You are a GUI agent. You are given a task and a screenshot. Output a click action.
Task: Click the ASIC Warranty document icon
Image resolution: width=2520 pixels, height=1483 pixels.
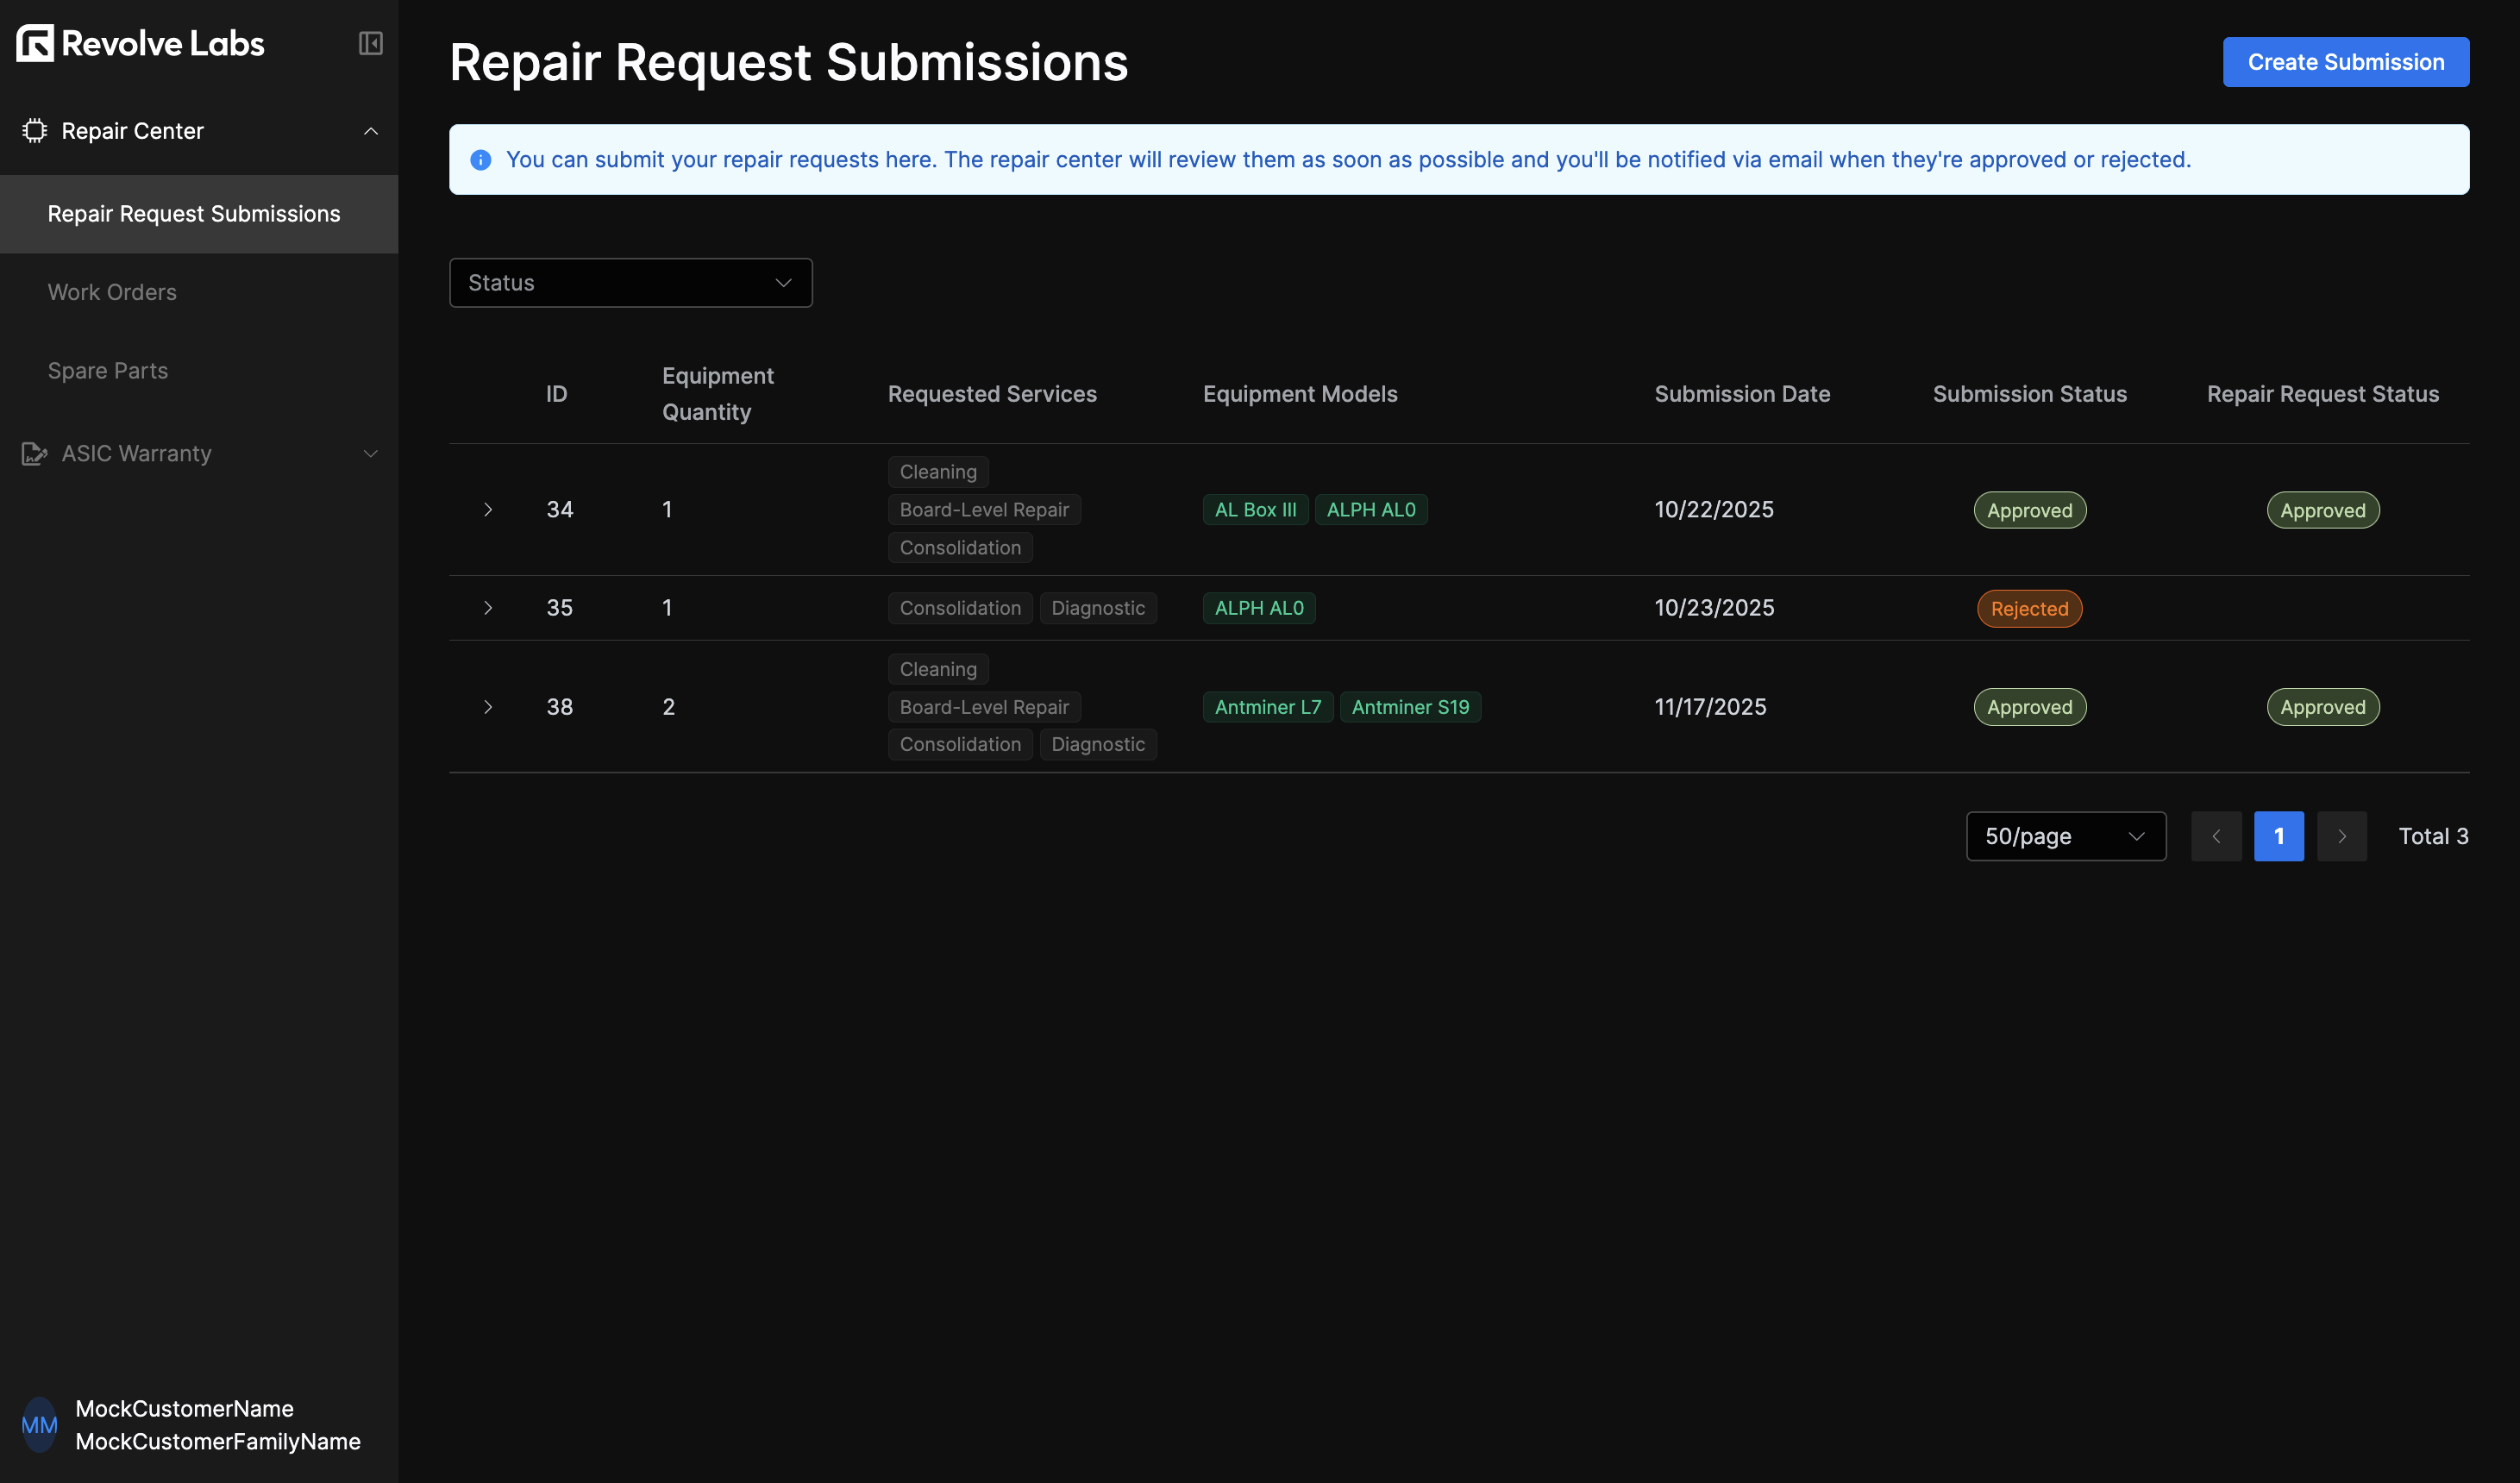pos(33,453)
